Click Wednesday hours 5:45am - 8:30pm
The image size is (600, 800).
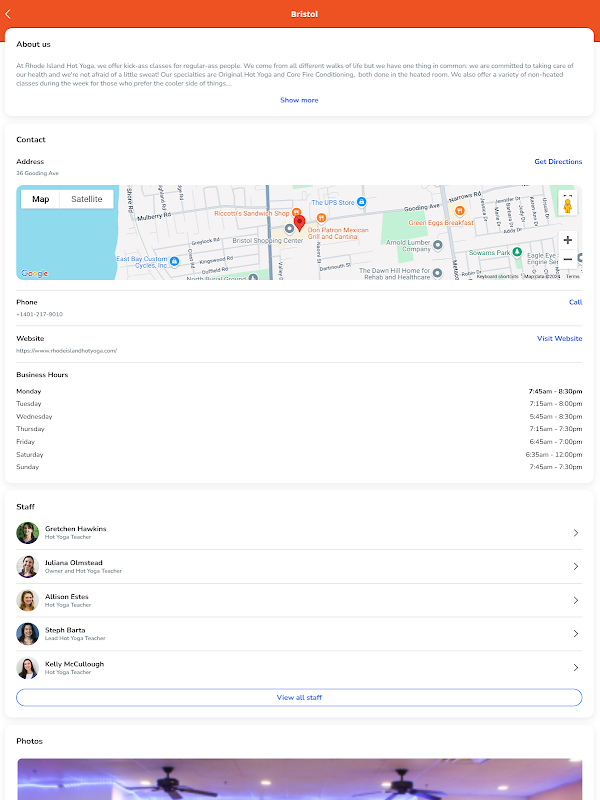click(556, 416)
